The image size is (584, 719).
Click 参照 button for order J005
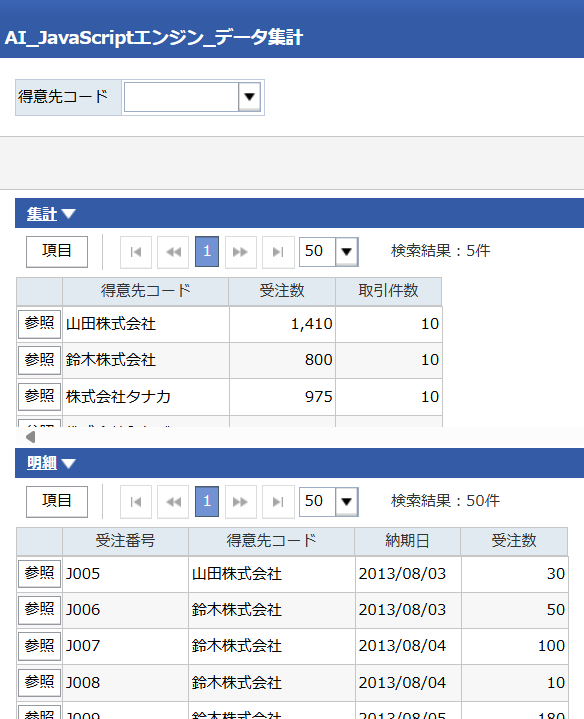[x=39, y=574]
